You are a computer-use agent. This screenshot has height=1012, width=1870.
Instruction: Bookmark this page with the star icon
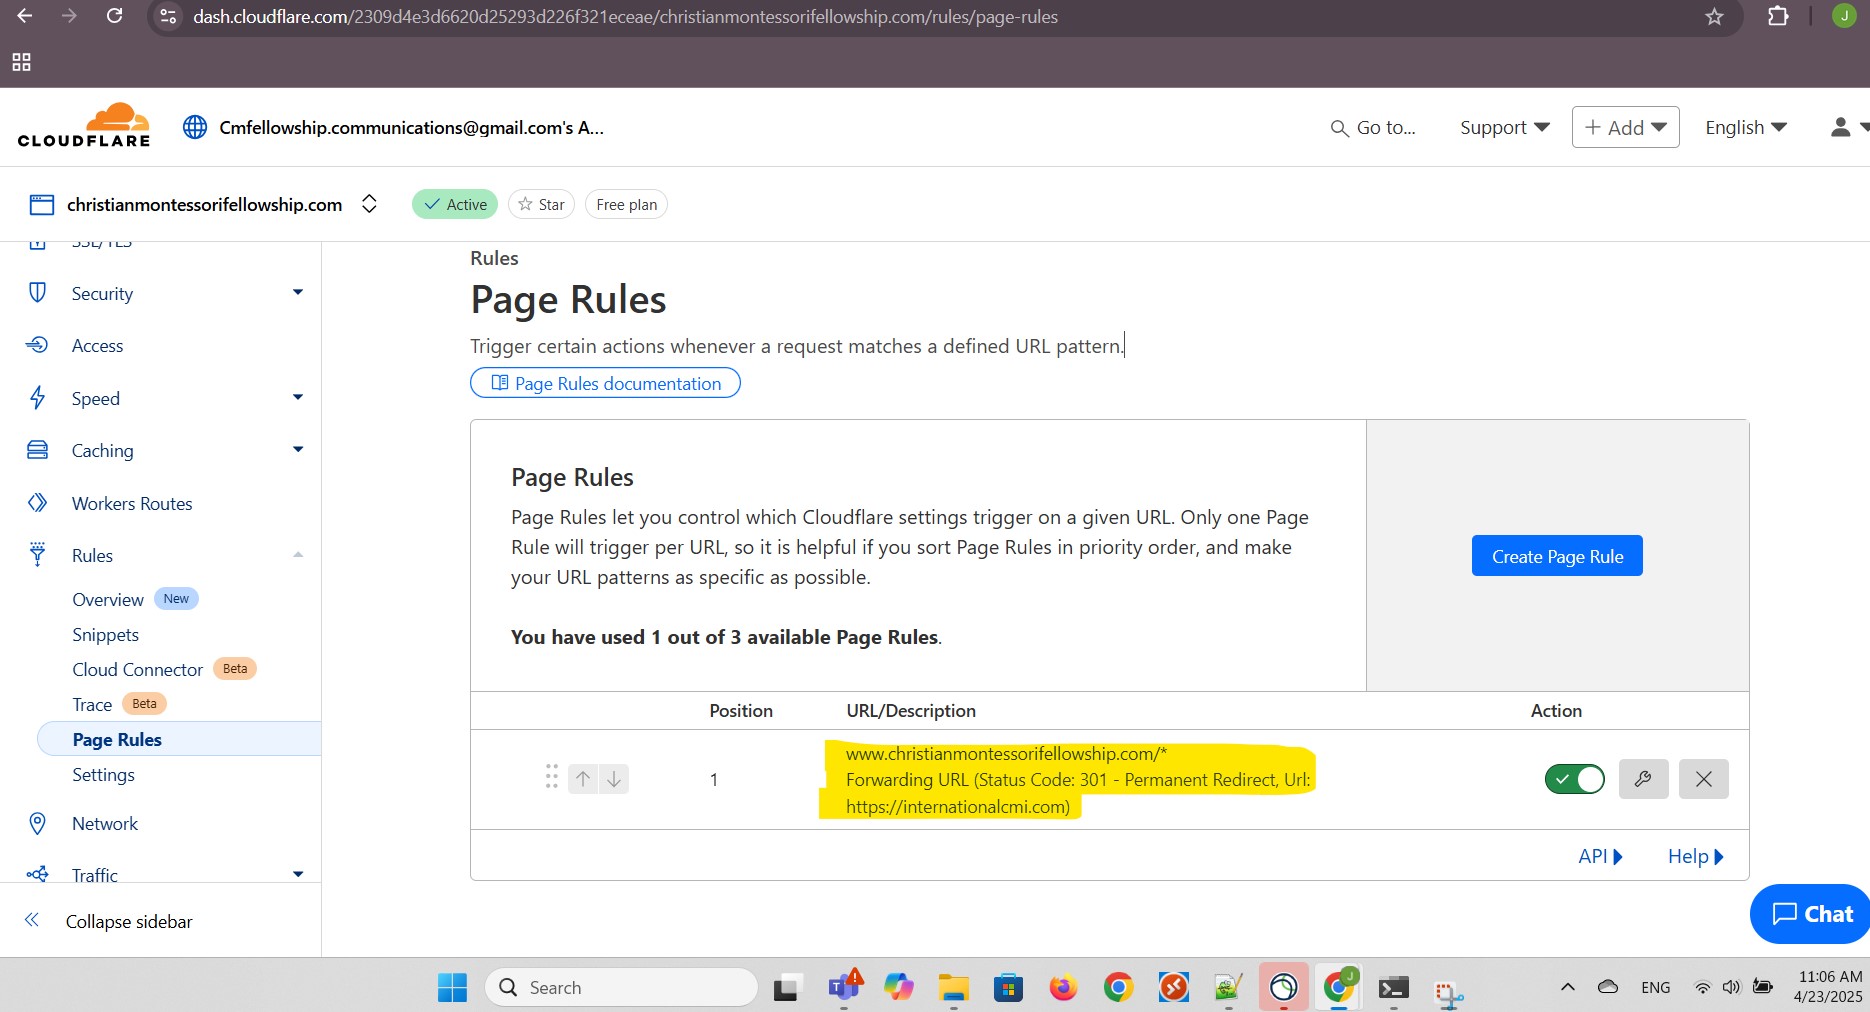[x=1714, y=16]
